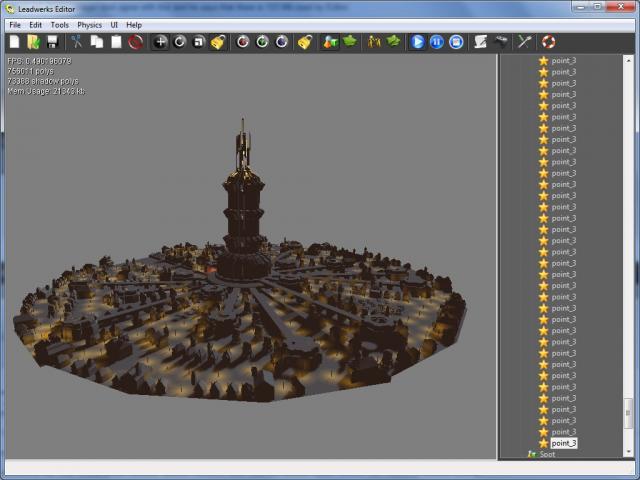The height and width of the screenshot is (480, 640).
Task: Open the Physics menu
Action: coord(90,24)
